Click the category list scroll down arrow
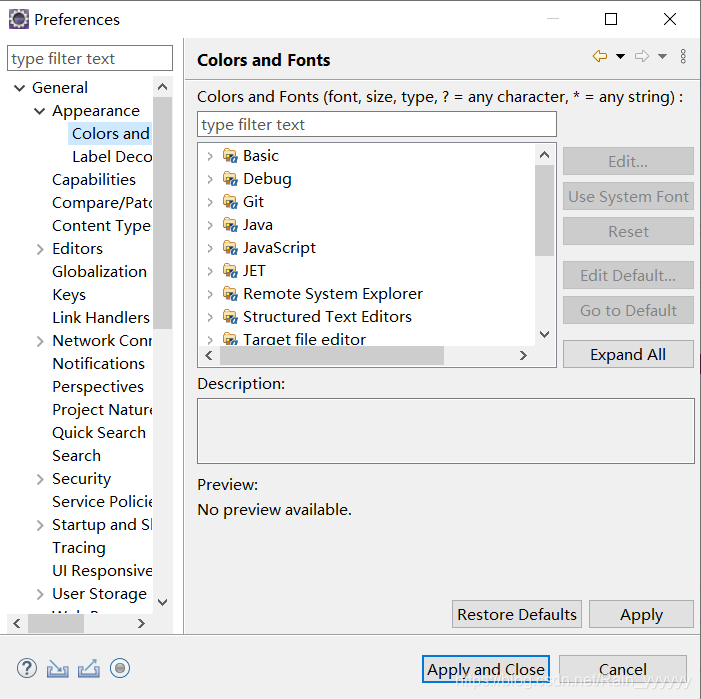This screenshot has width=701, height=699. tap(545, 334)
